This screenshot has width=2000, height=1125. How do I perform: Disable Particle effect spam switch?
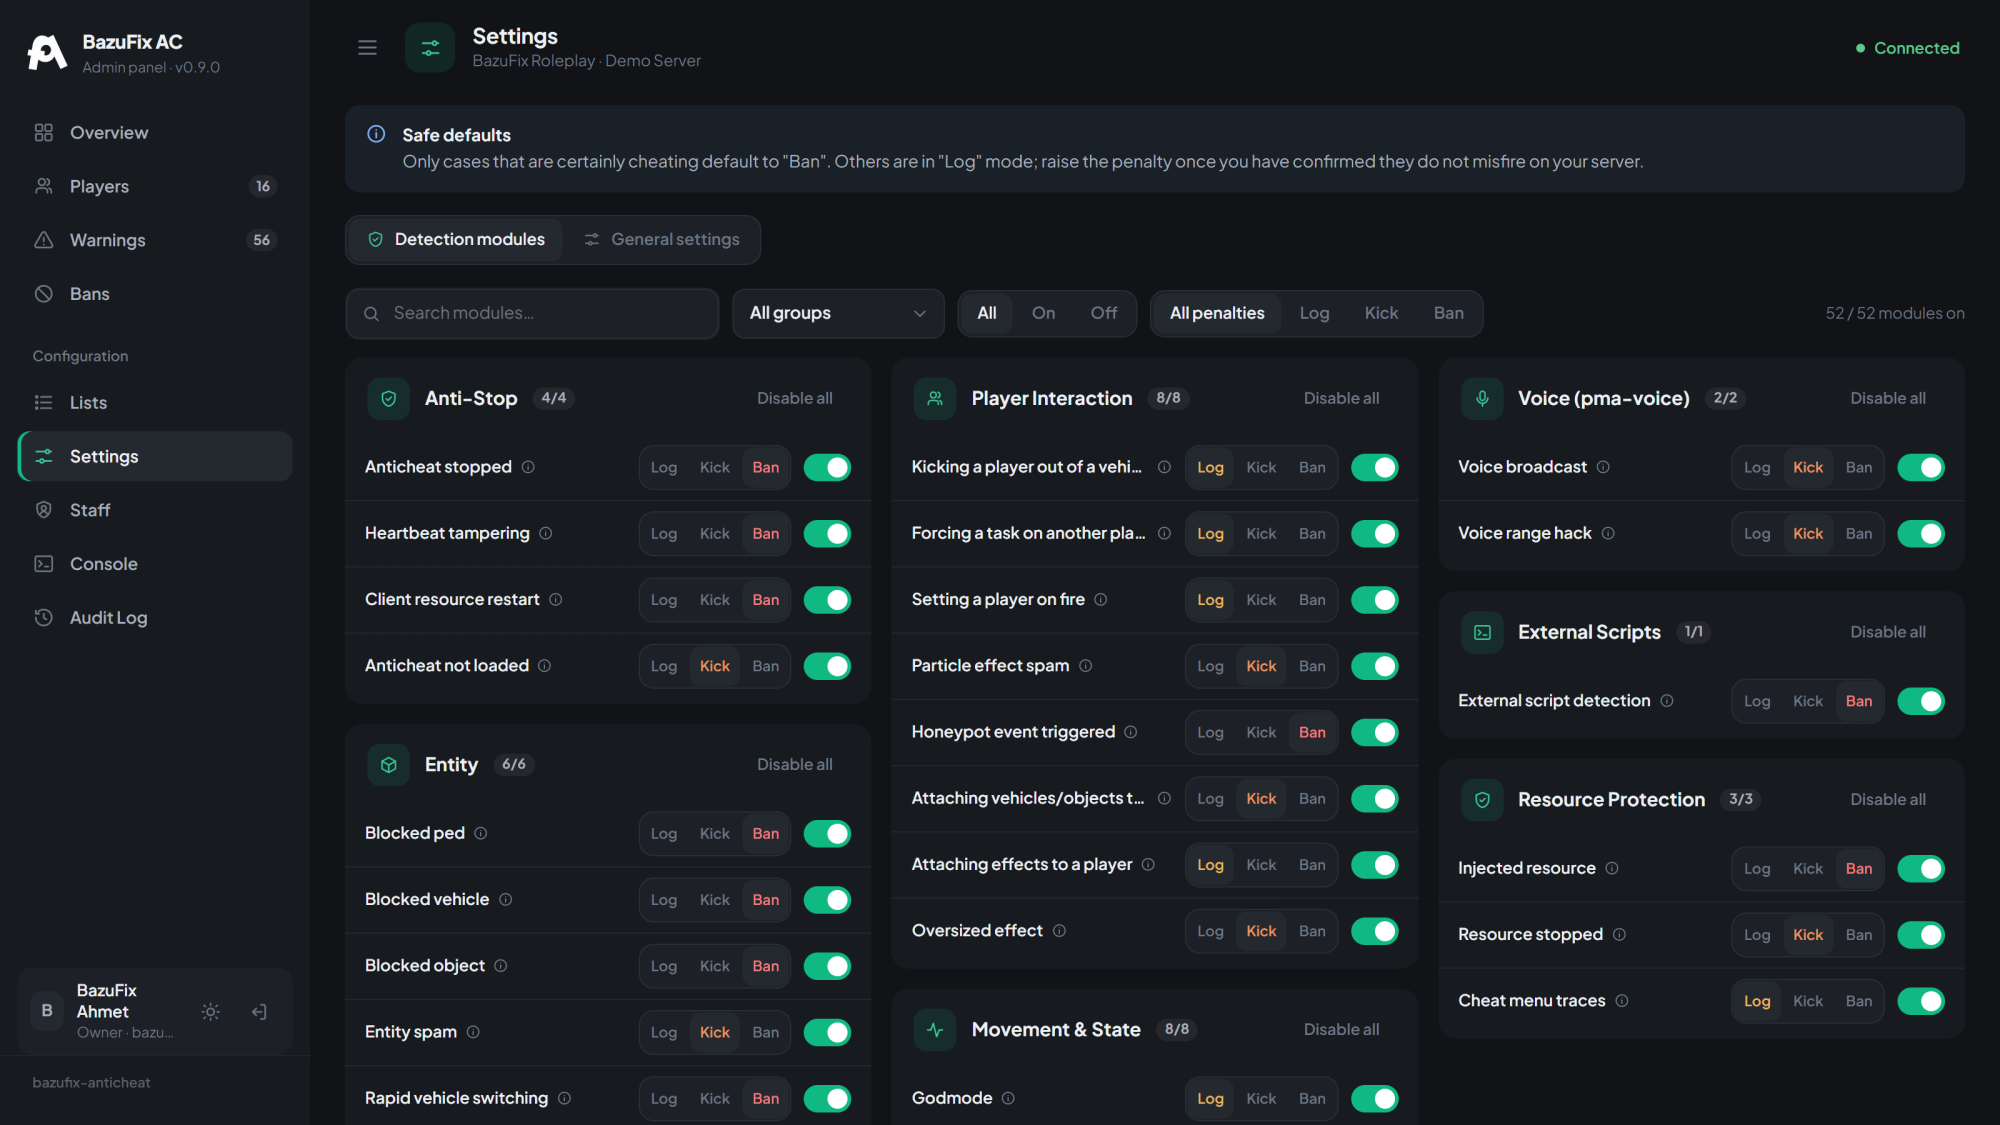pyautogui.click(x=1375, y=666)
